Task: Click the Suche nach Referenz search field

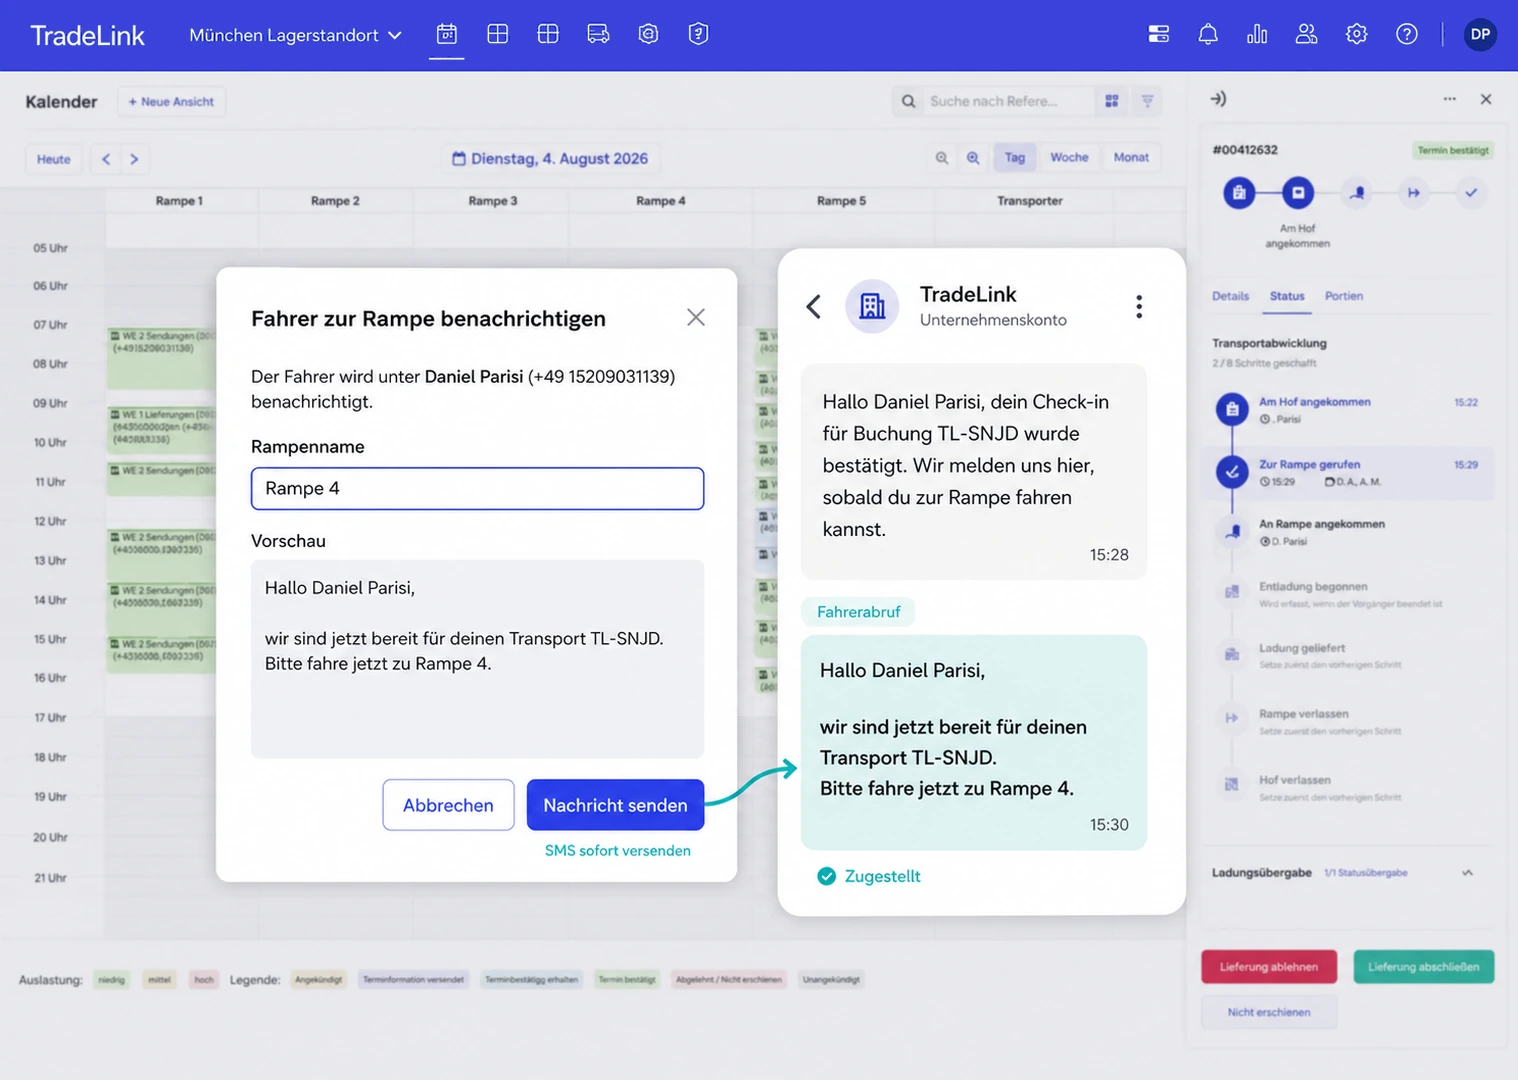Action: coord(993,102)
